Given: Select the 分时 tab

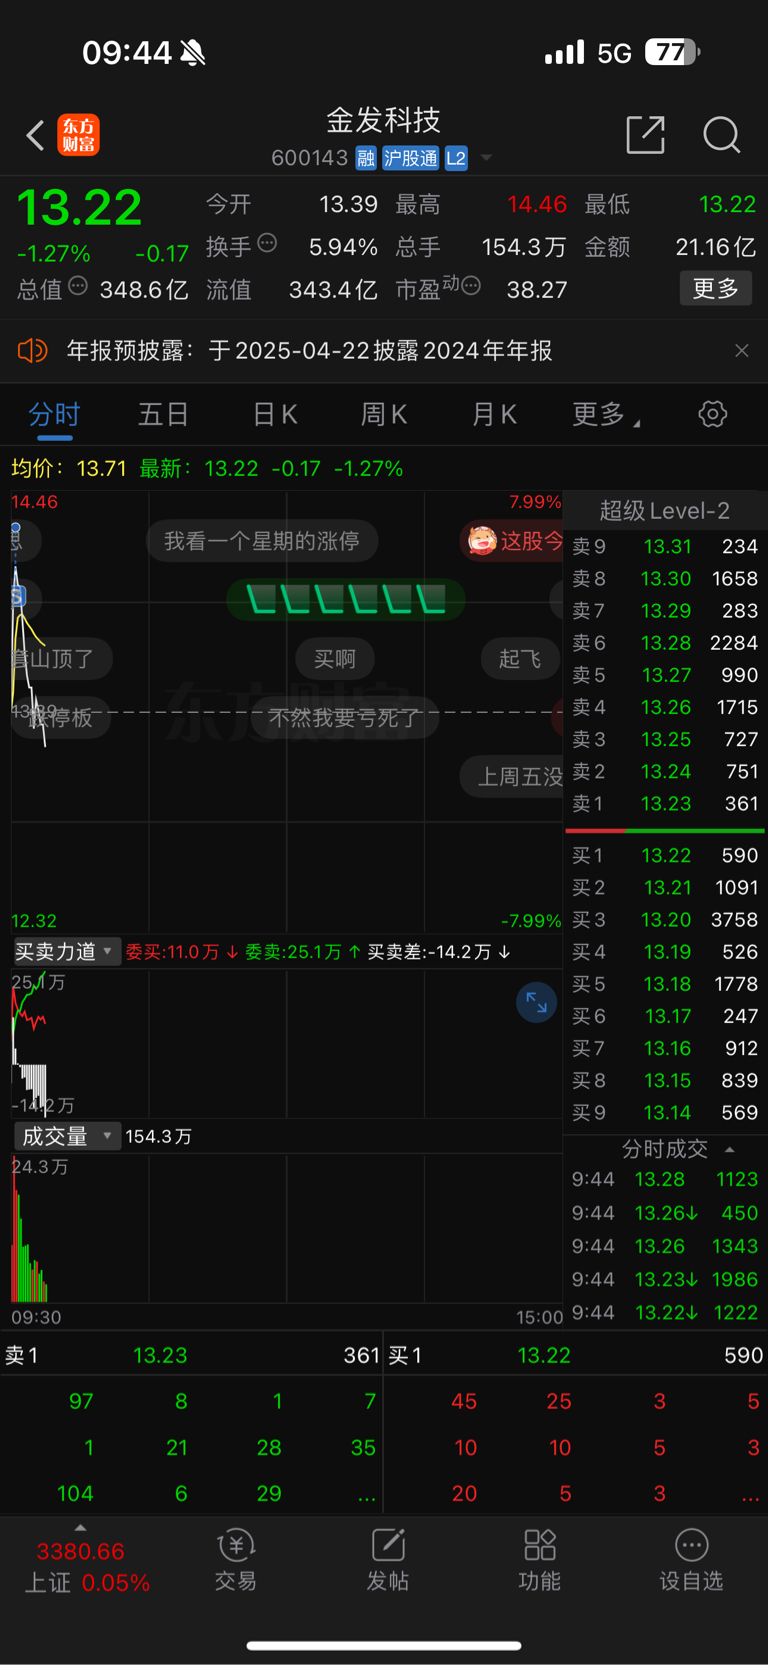Looking at the screenshot, I should (54, 414).
